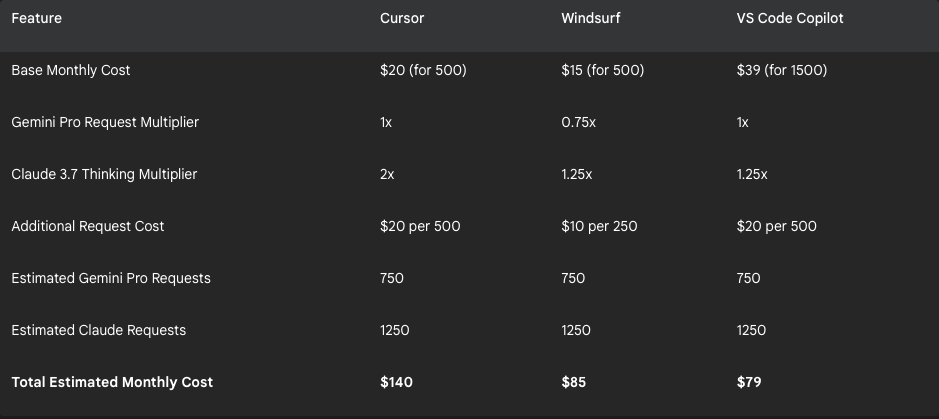Click the Feature column header
939x419 pixels.
click(x=37, y=19)
